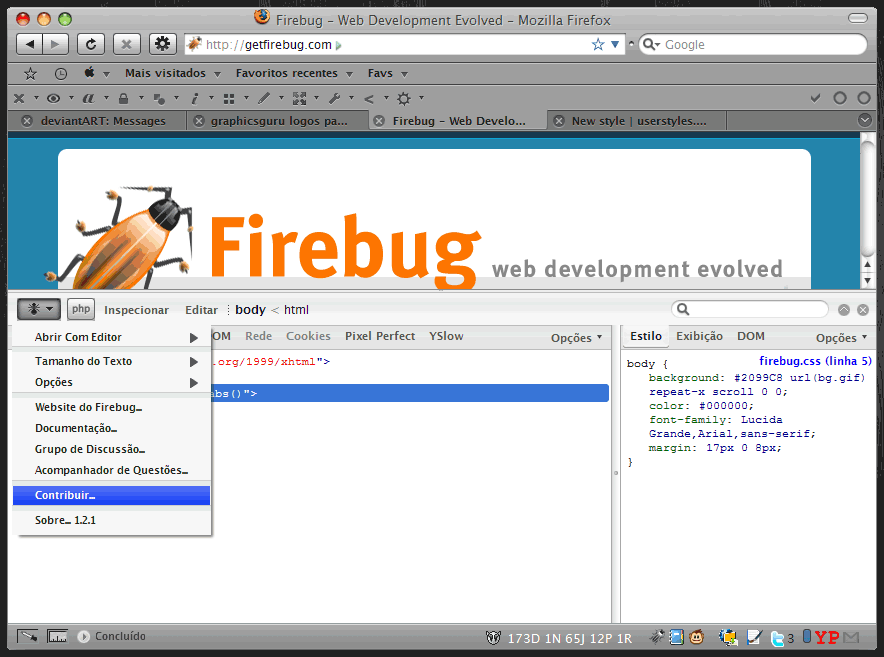Screen dimensions: 884x657
Task: Open the Favoritos recentes dropdown
Action: tap(294, 73)
